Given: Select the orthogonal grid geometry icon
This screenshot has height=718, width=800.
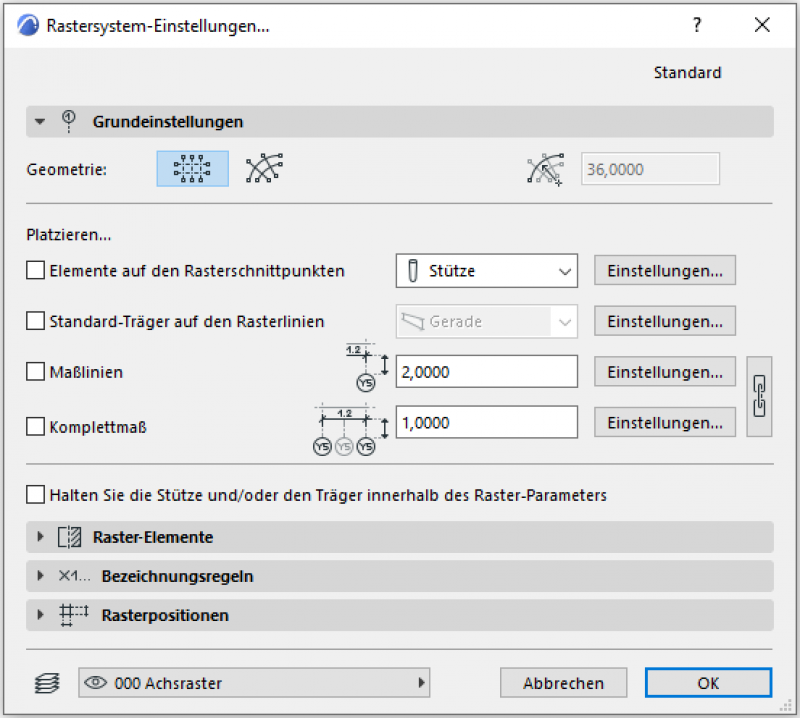Looking at the screenshot, I should click(192, 169).
